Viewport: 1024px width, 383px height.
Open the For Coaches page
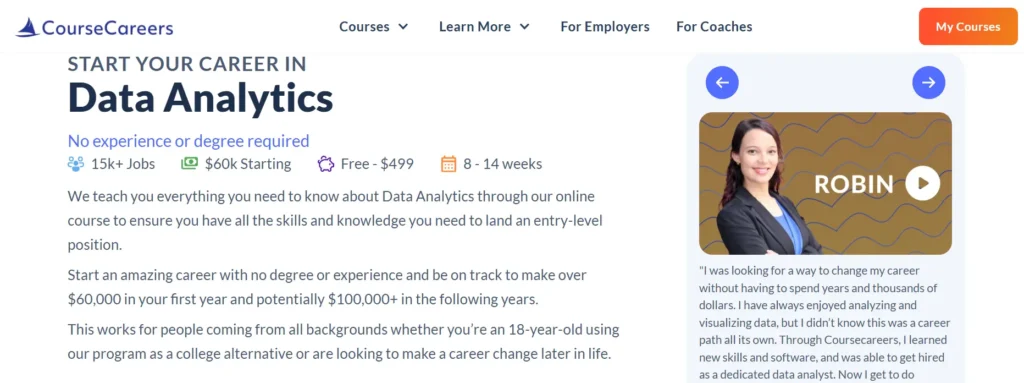click(x=714, y=27)
